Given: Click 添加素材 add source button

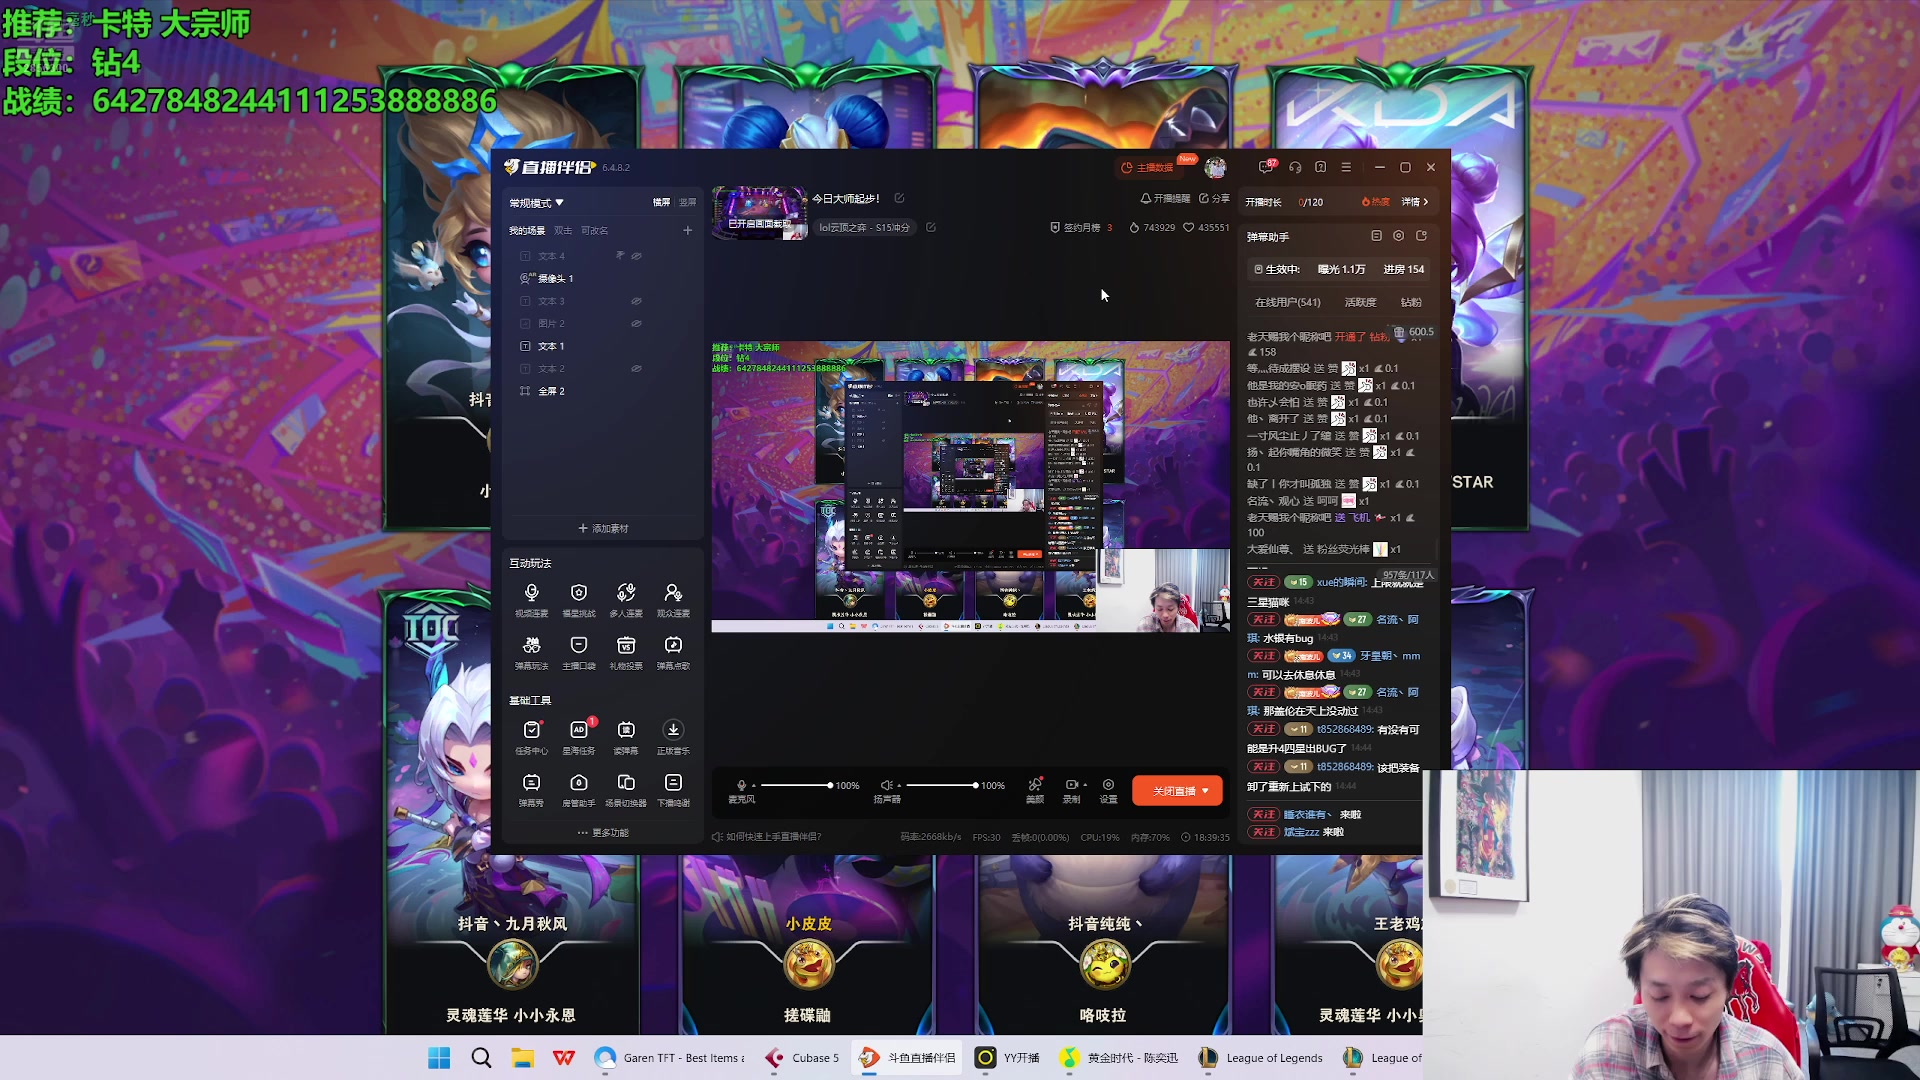Looking at the screenshot, I should coord(603,528).
